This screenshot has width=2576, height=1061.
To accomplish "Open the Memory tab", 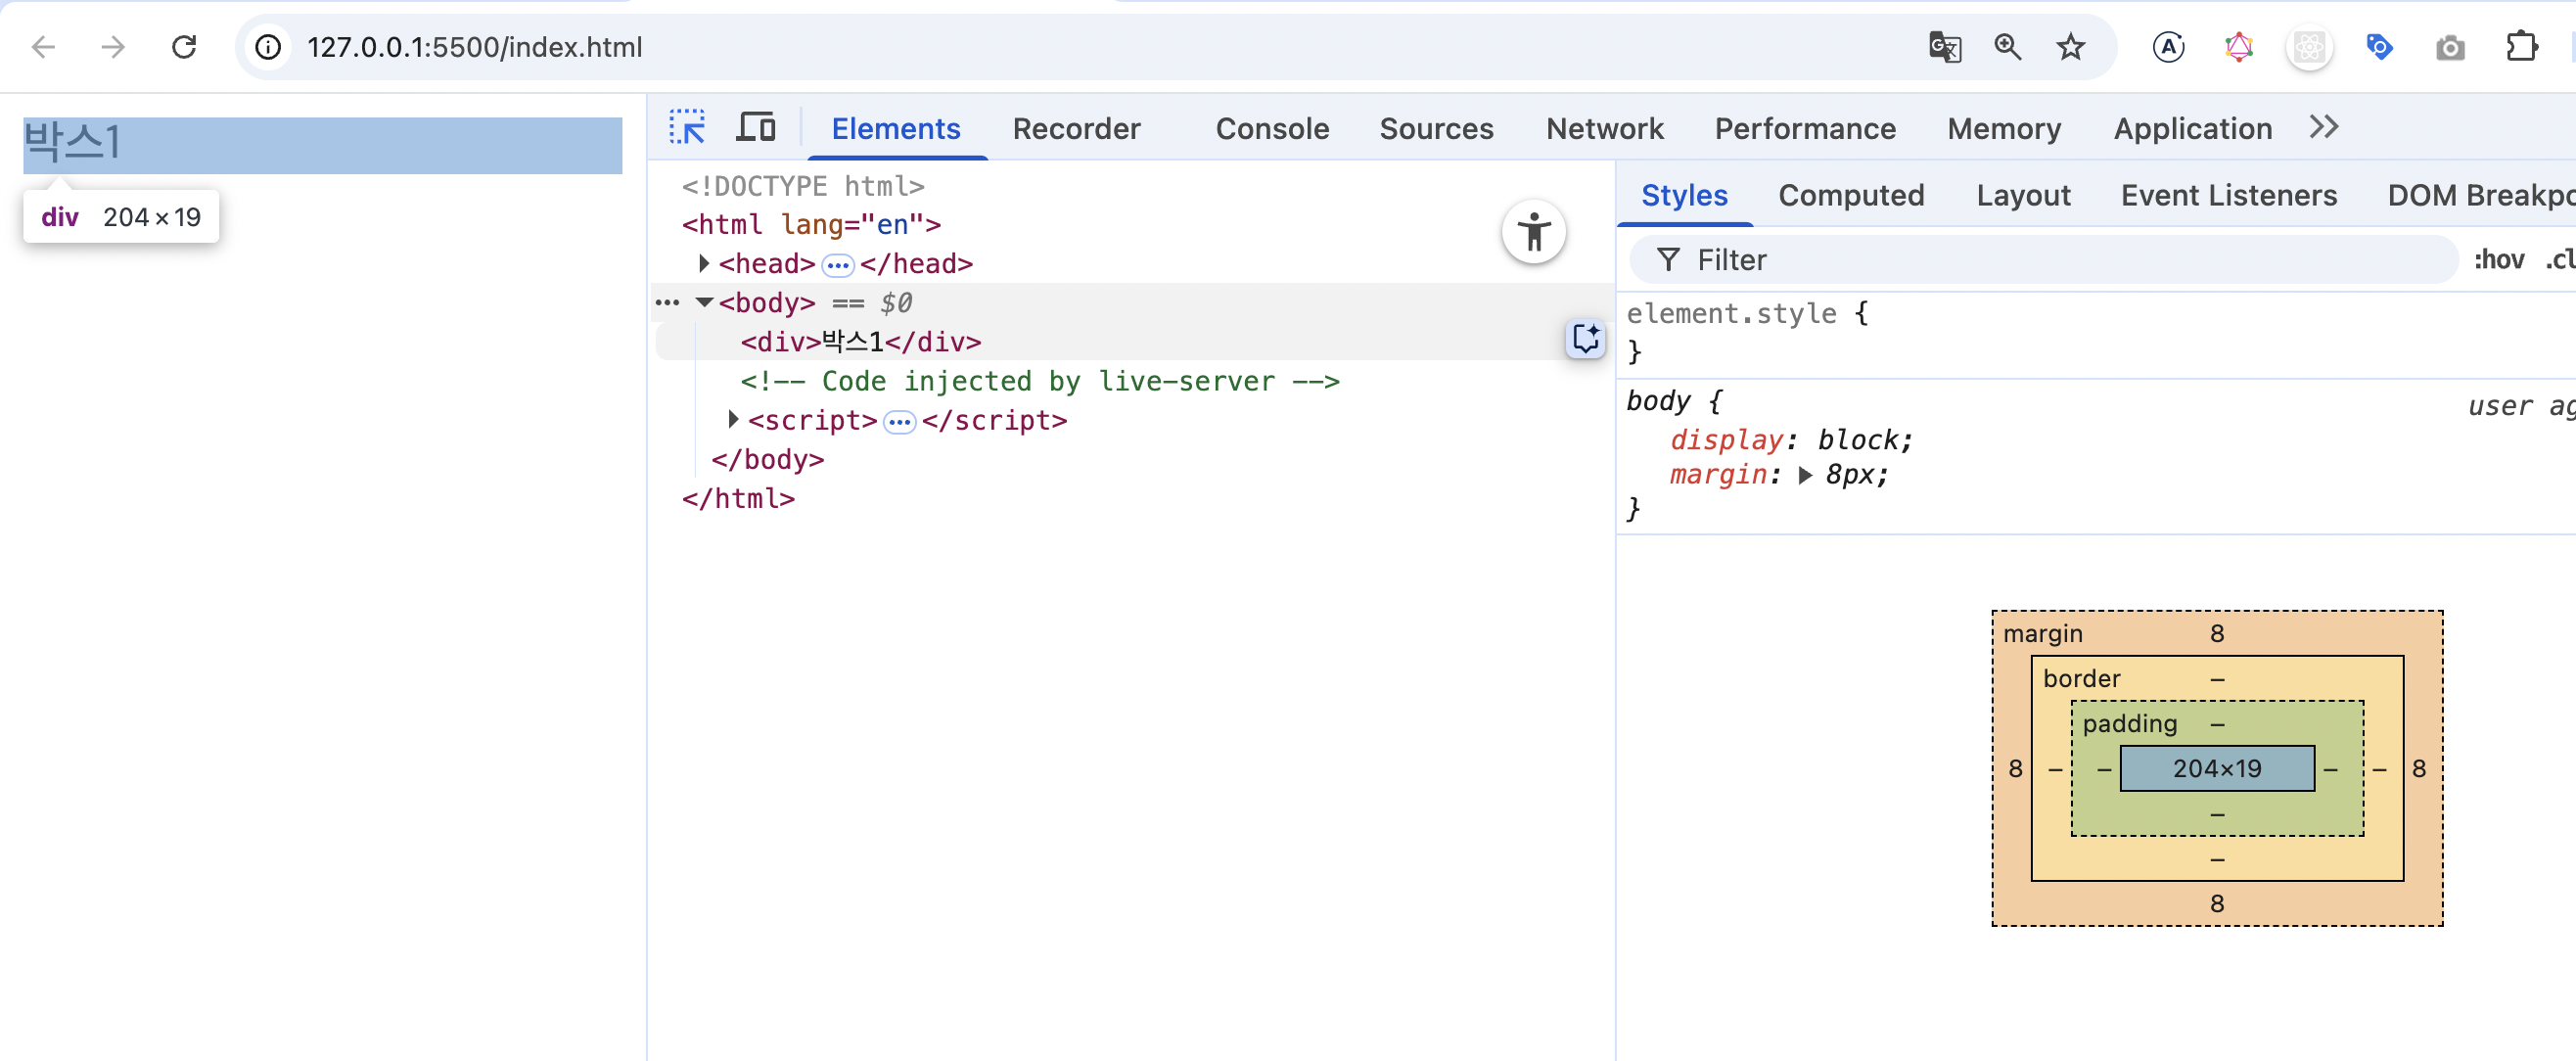I will tap(2004, 129).
